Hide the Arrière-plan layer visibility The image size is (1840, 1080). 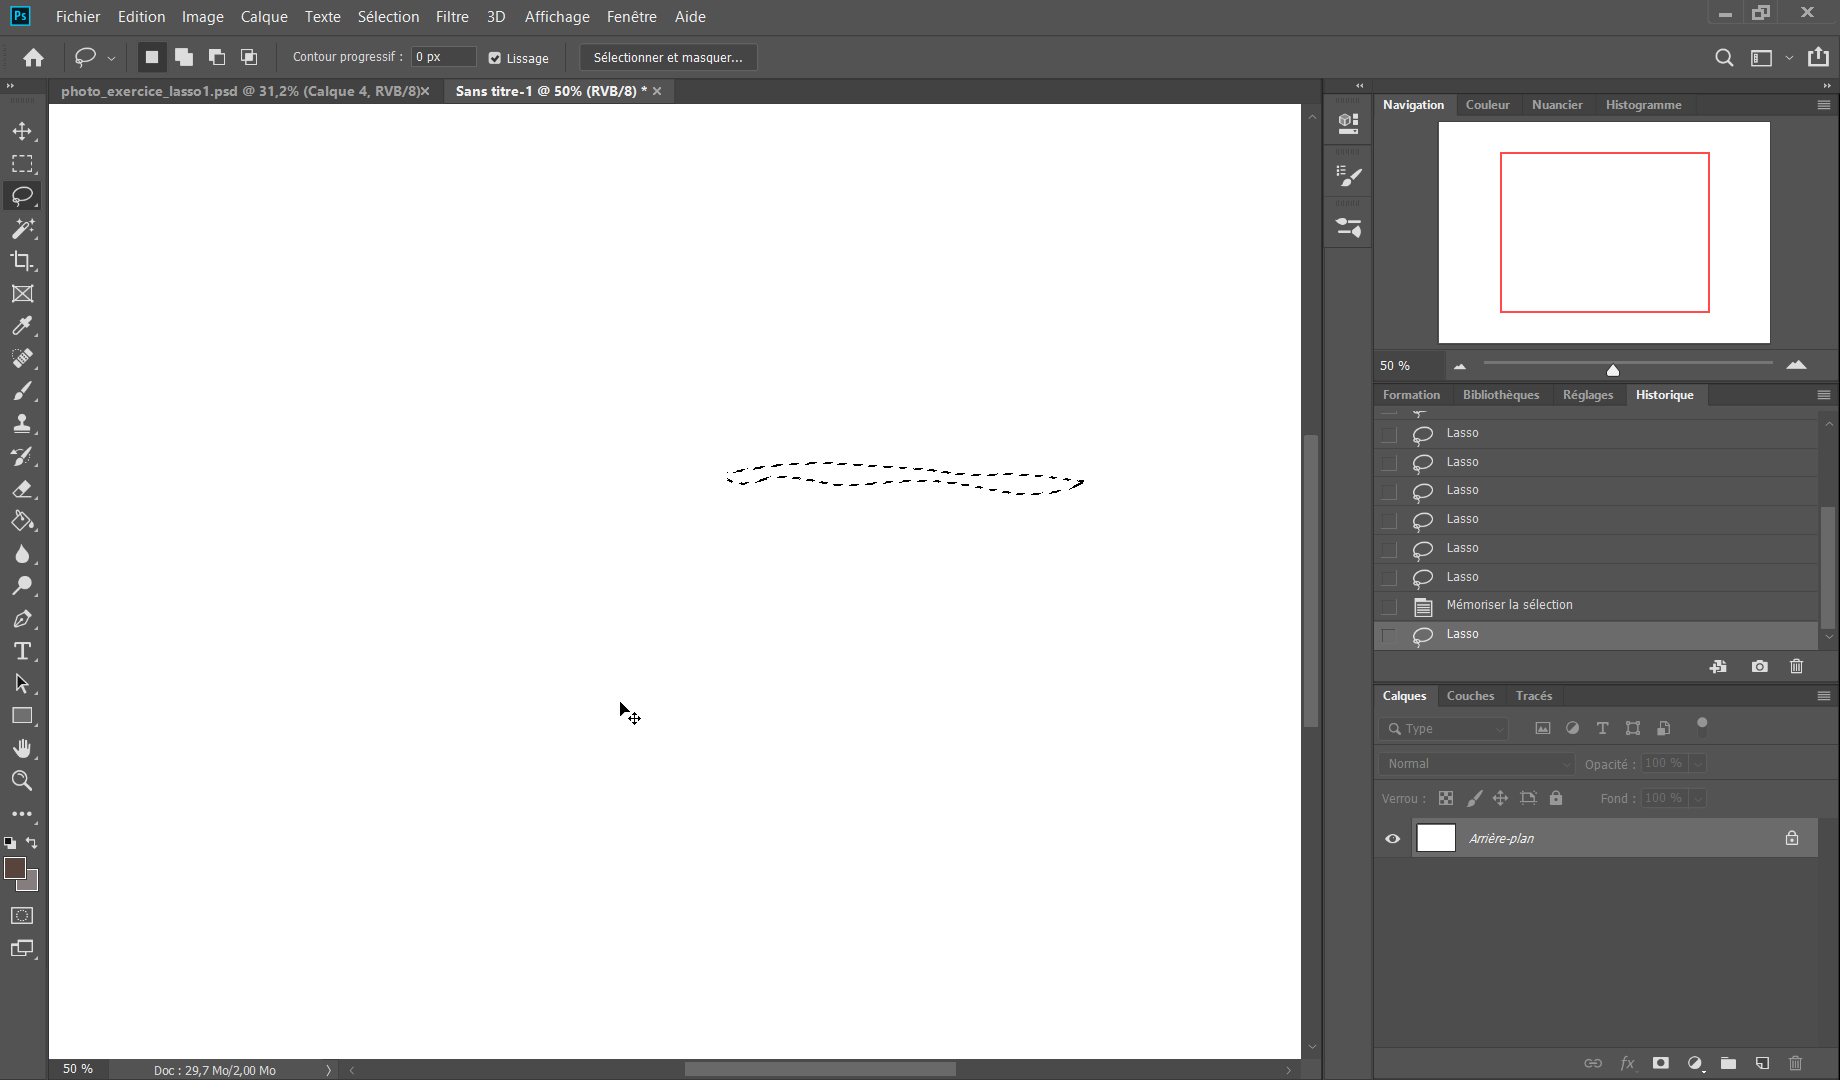[x=1392, y=839]
